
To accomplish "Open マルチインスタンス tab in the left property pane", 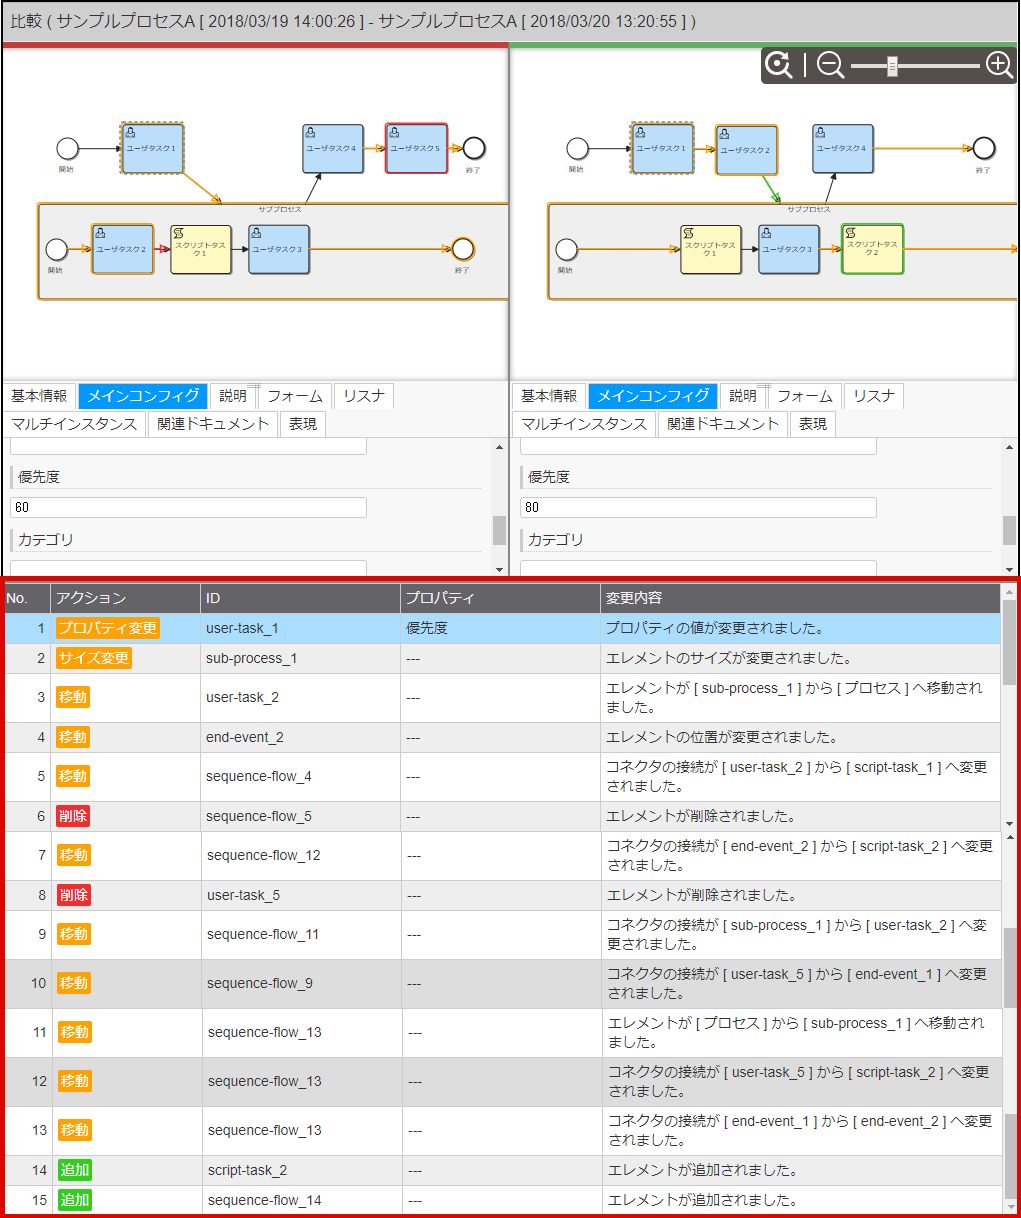I will pos(74,424).
